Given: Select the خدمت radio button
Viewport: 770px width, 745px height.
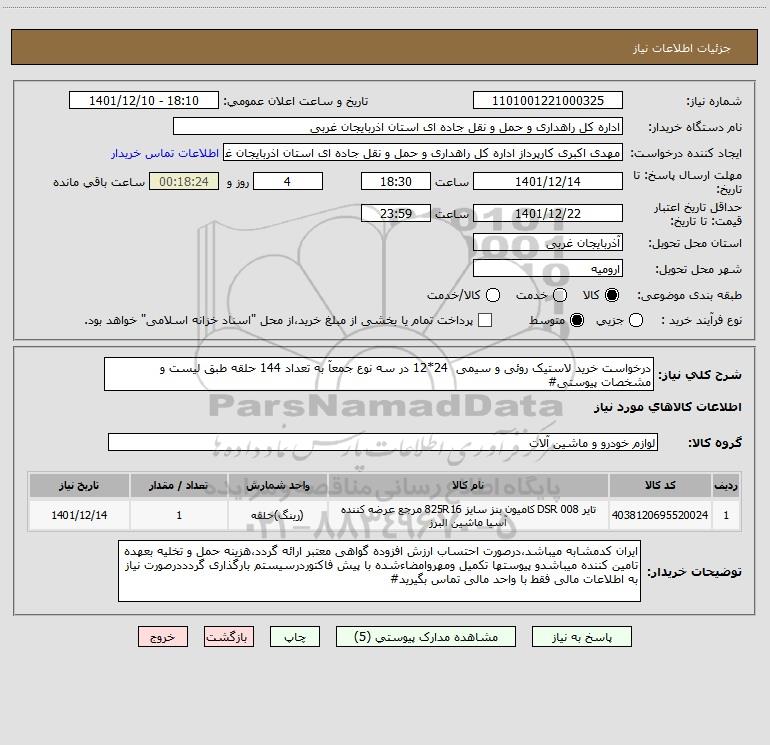Looking at the screenshot, I should tap(560, 295).
